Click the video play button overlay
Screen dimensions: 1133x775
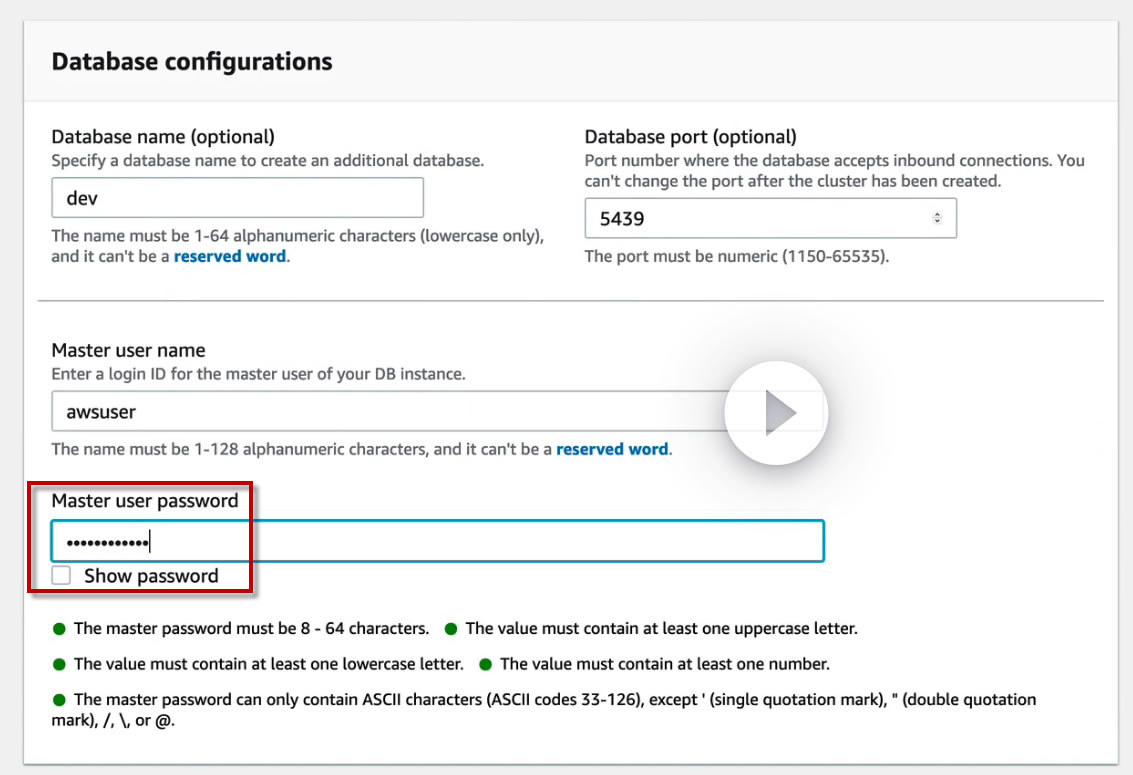tap(776, 412)
